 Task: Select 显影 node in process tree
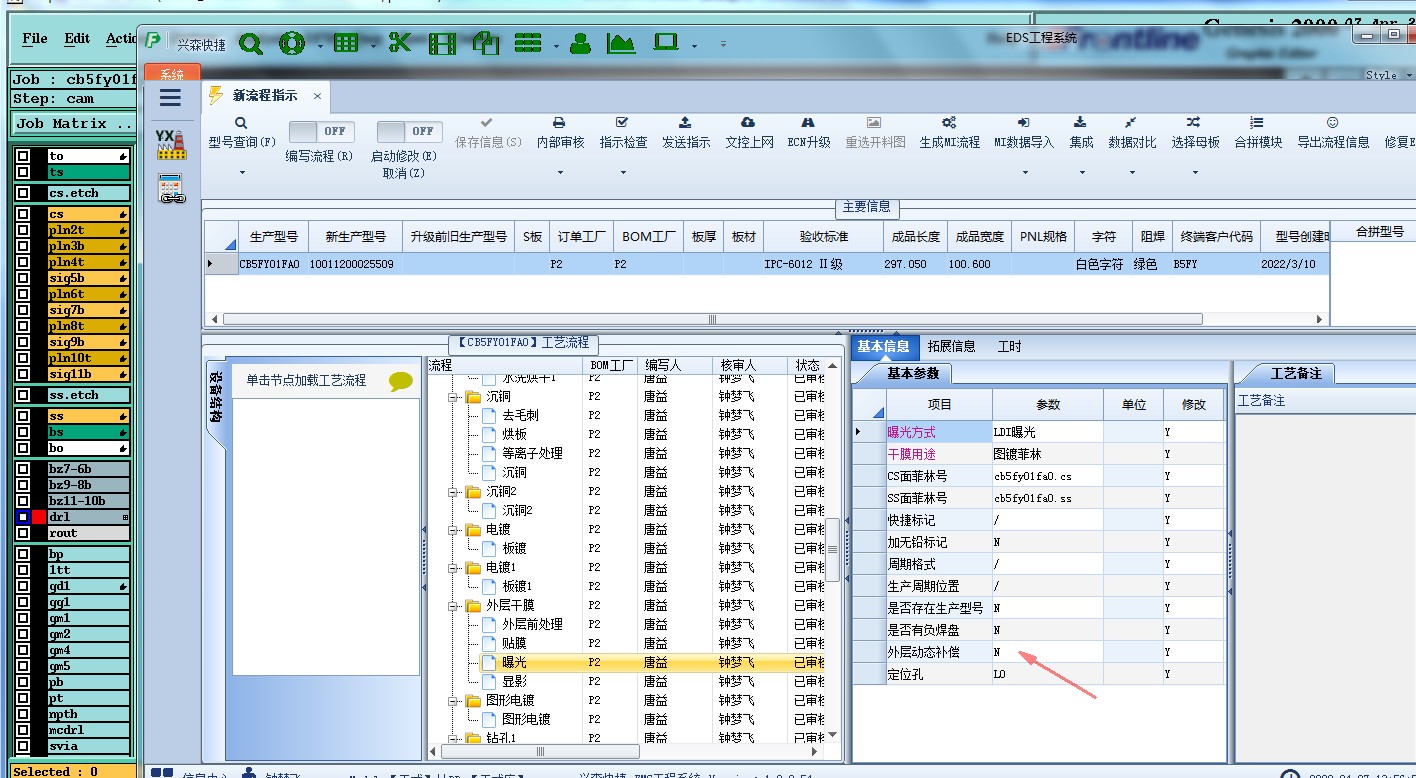[514, 681]
